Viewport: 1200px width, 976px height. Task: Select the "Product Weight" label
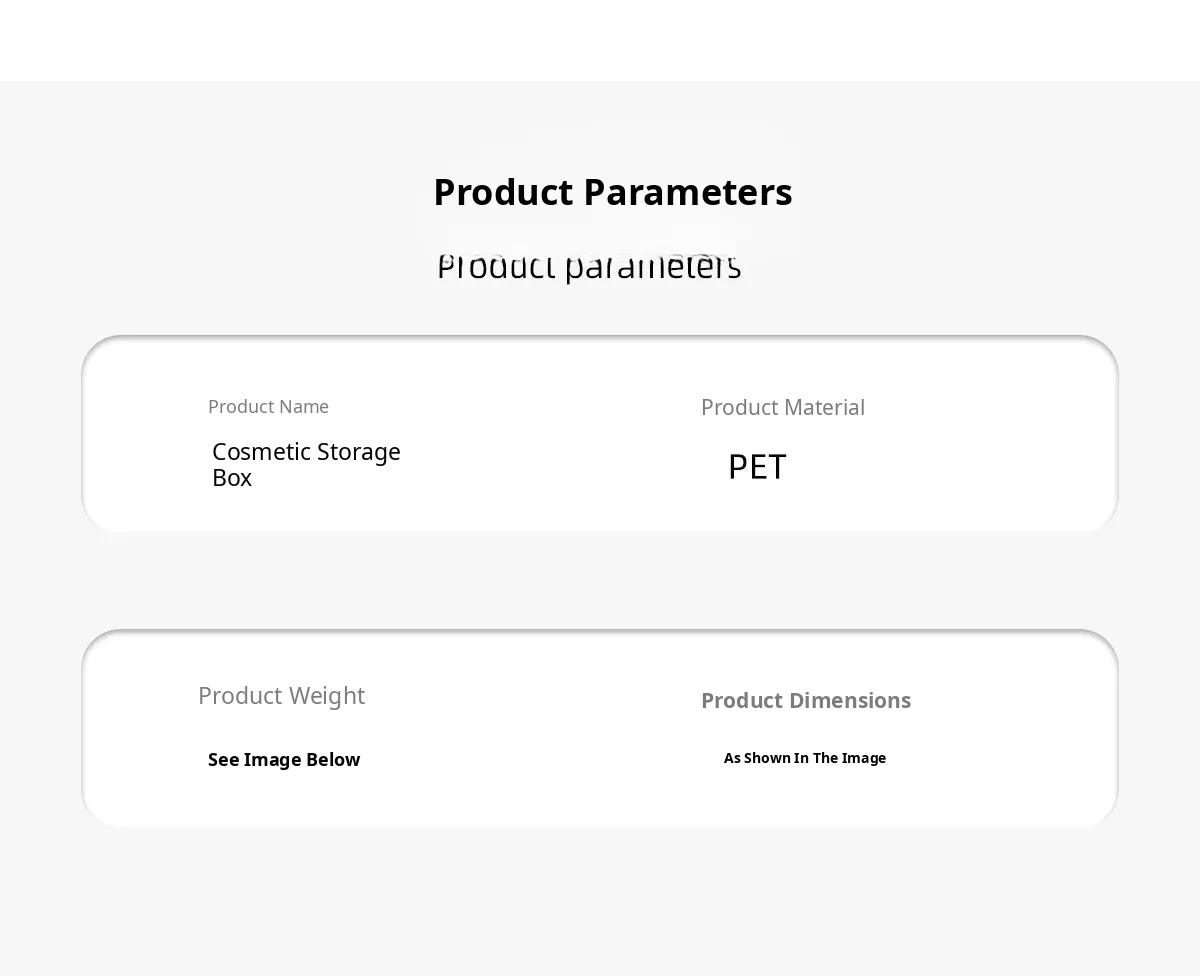pos(281,696)
